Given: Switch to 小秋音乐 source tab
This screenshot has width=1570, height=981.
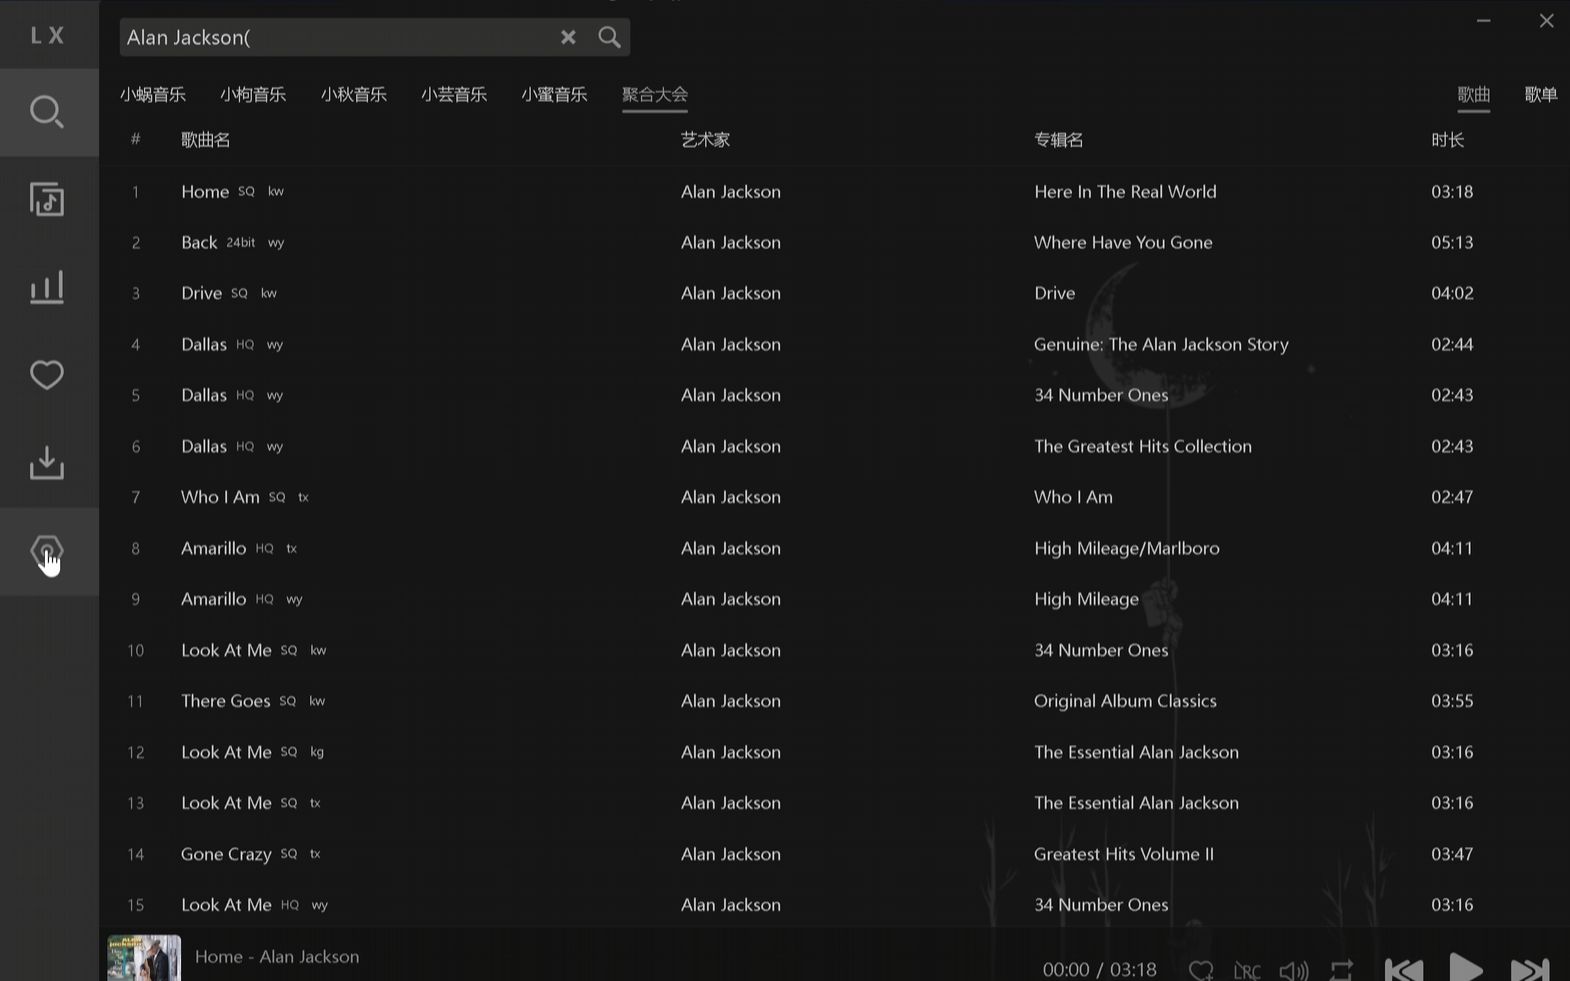Looking at the screenshot, I should [354, 94].
